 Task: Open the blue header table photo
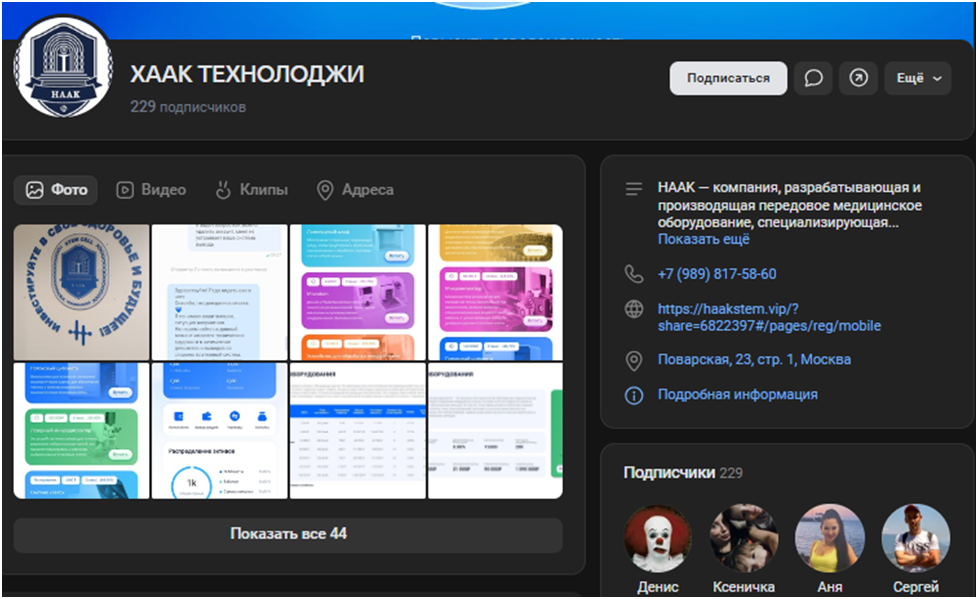pos(358,431)
